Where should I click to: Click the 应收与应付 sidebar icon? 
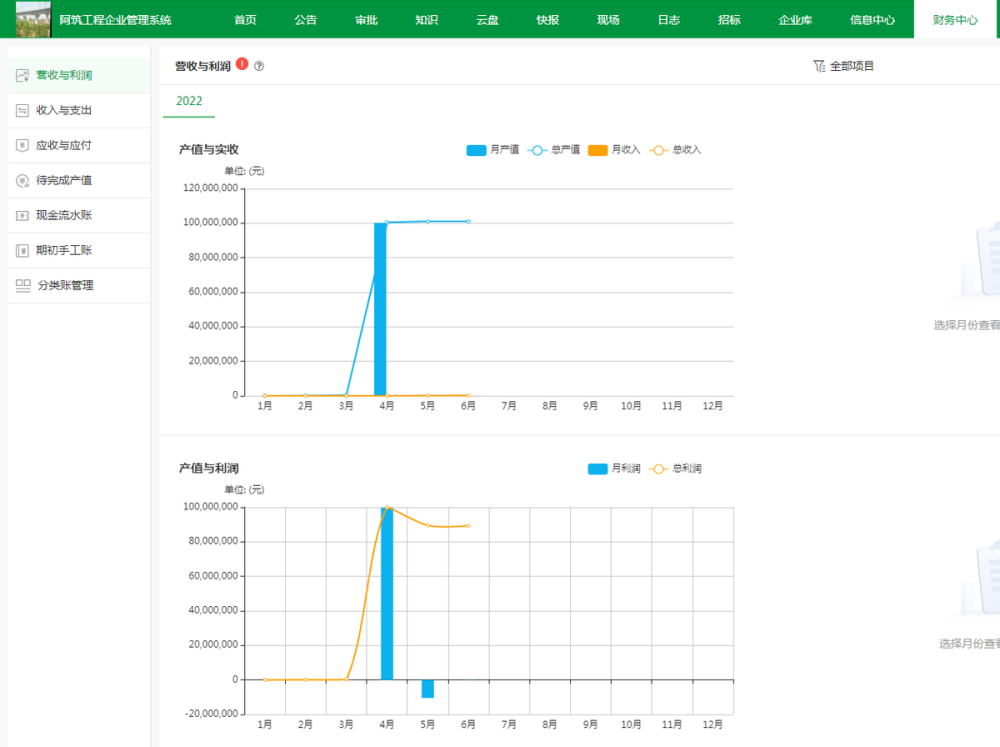[x=22, y=145]
